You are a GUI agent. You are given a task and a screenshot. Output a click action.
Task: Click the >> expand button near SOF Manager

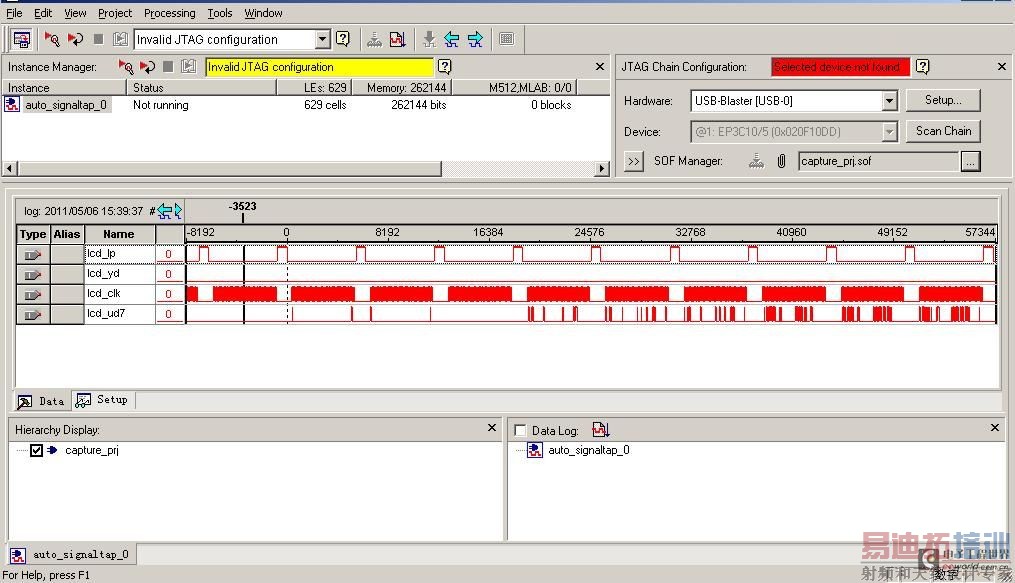coord(634,162)
